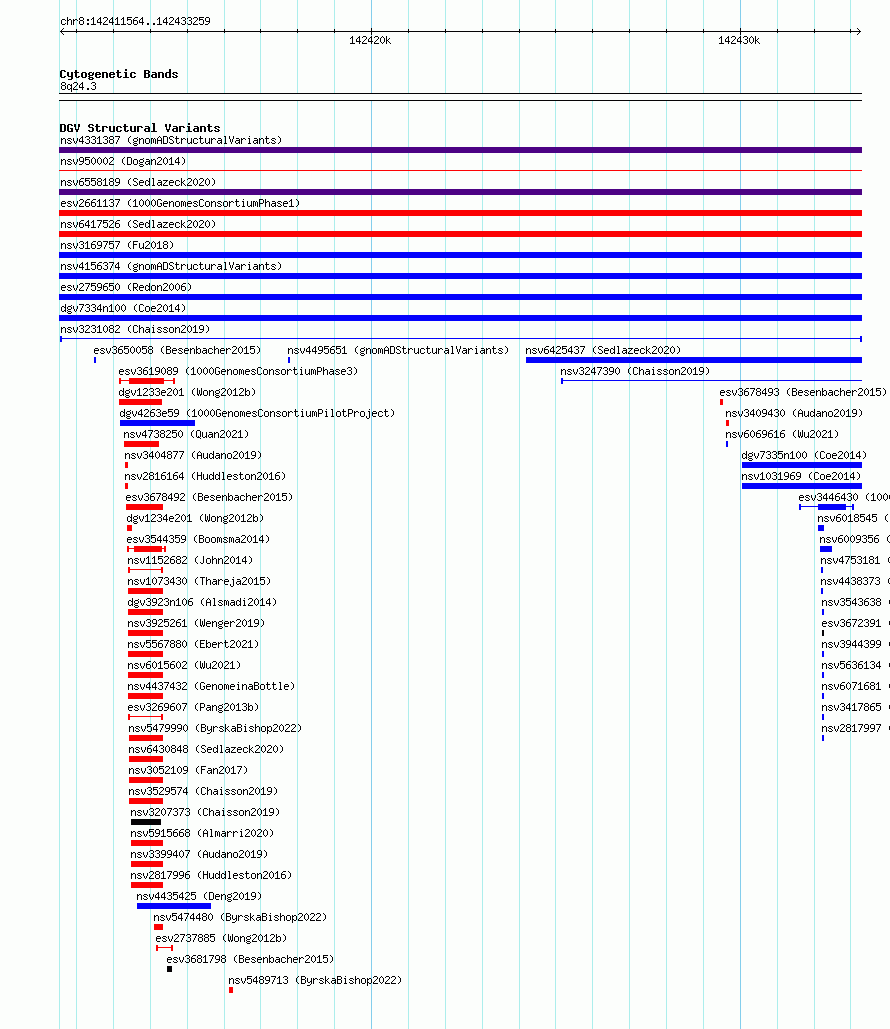Click the blue bar under nsv4435425
Screen dimensions: 890x1029
174,906
